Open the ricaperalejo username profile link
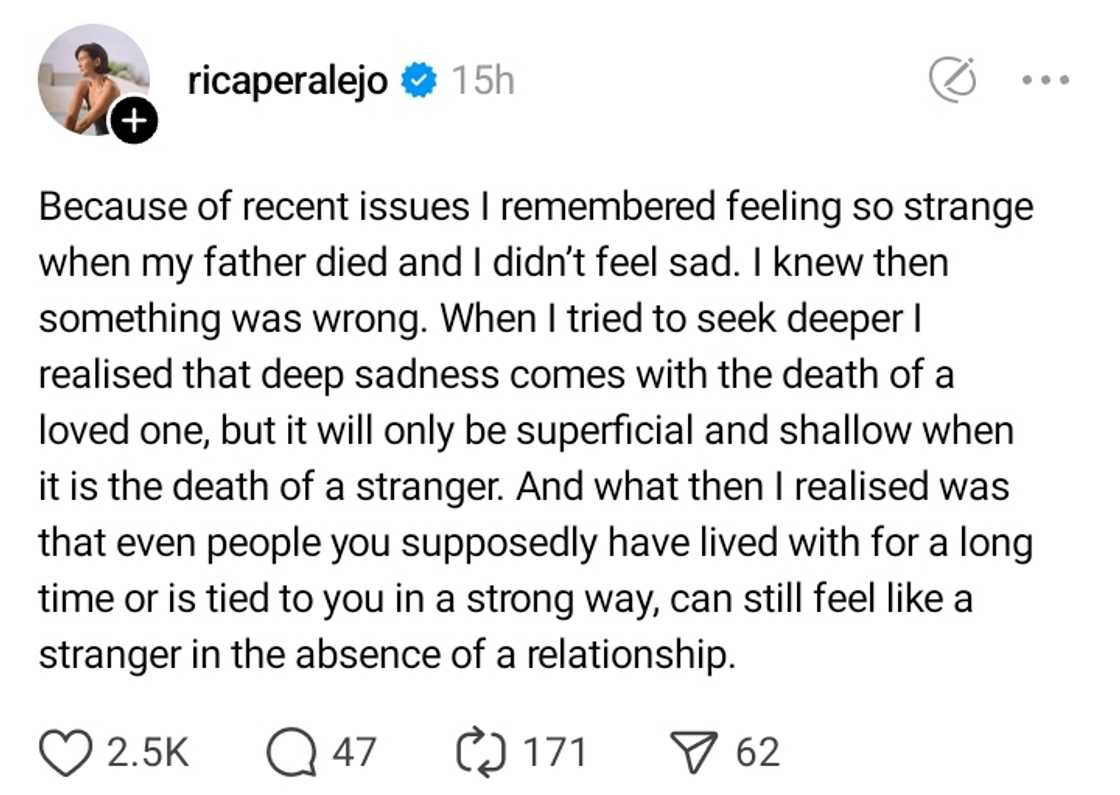This screenshot has height=795, width=1120. tap(287, 81)
